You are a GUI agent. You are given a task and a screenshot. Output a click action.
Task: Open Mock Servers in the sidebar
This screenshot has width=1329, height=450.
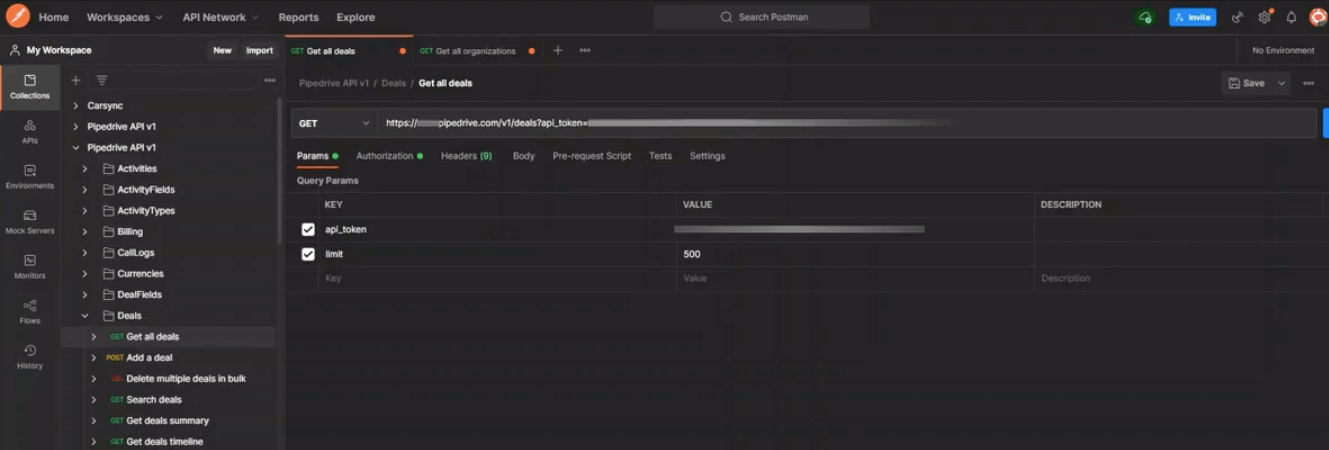click(30, 222)
